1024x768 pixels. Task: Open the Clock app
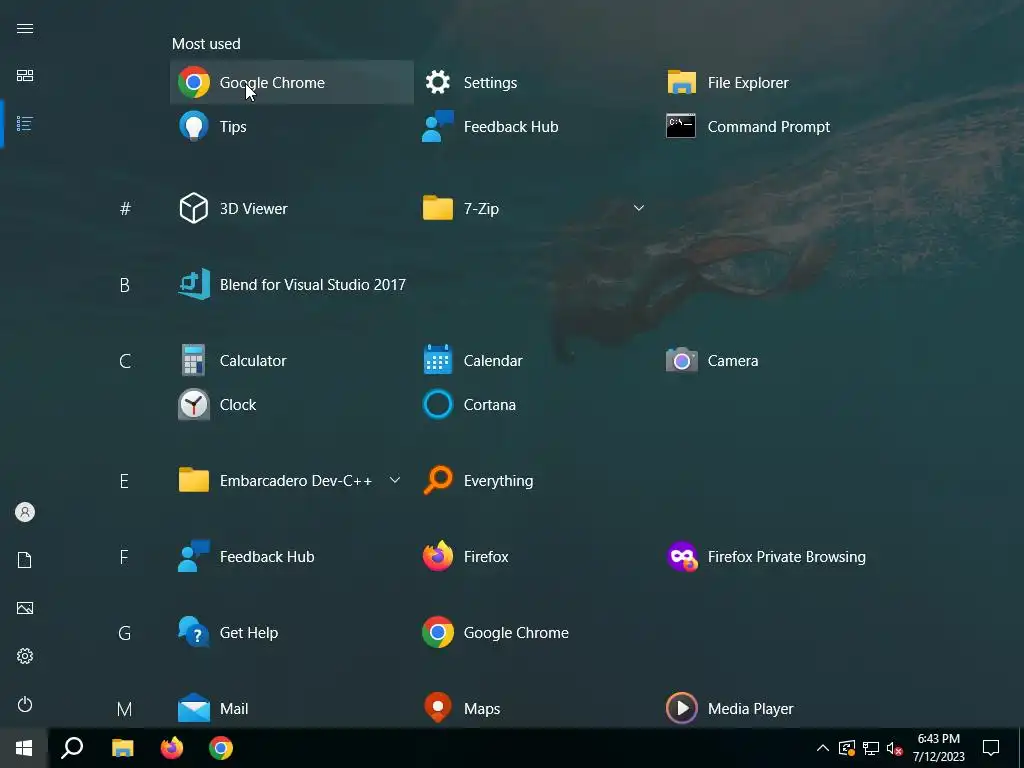[x=292, y=405]
